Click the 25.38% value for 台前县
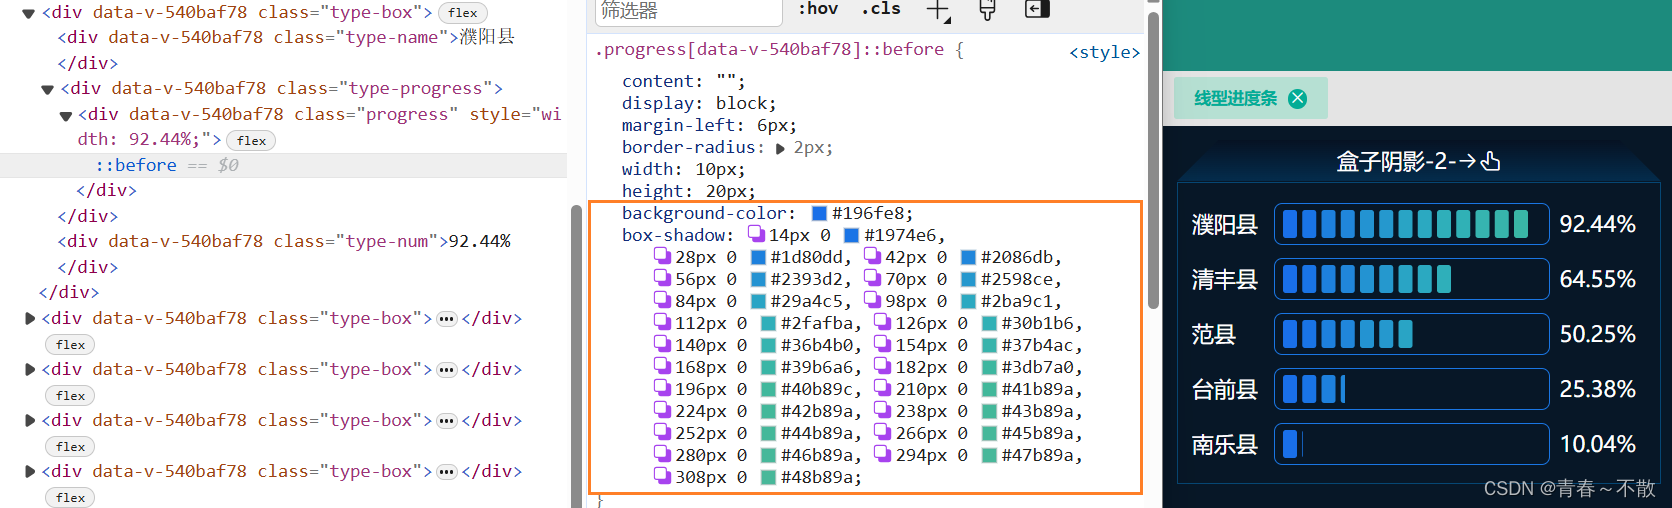The image size is (1672, 508). pos(1597,389)
